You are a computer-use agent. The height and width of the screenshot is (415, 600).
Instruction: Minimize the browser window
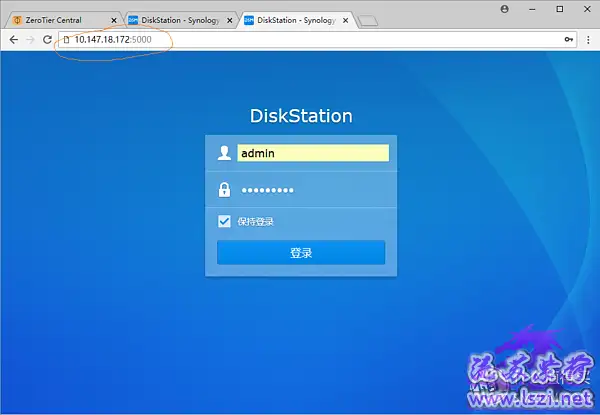532,9
